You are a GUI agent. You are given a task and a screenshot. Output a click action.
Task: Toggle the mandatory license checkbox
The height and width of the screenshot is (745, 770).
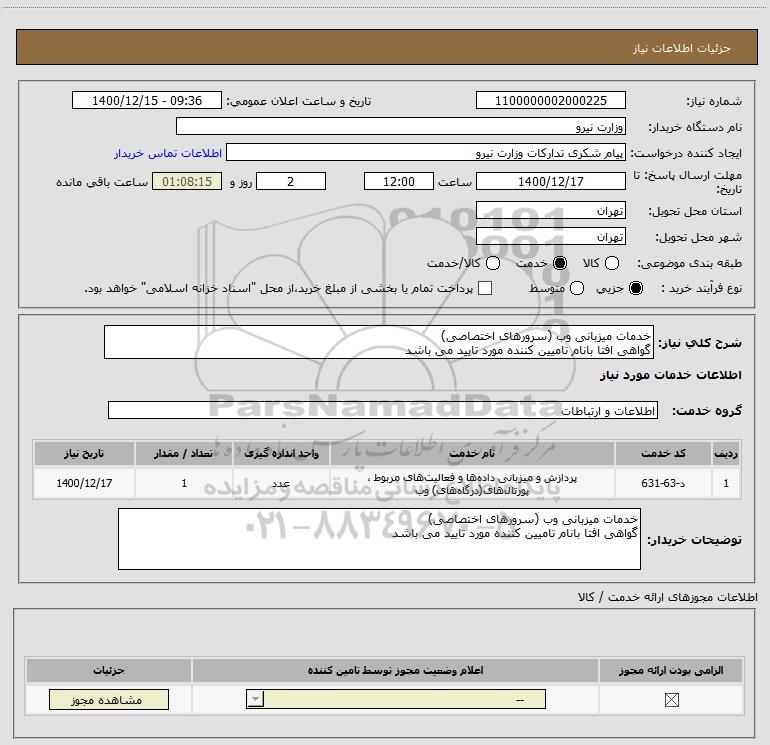coord(671,700)
